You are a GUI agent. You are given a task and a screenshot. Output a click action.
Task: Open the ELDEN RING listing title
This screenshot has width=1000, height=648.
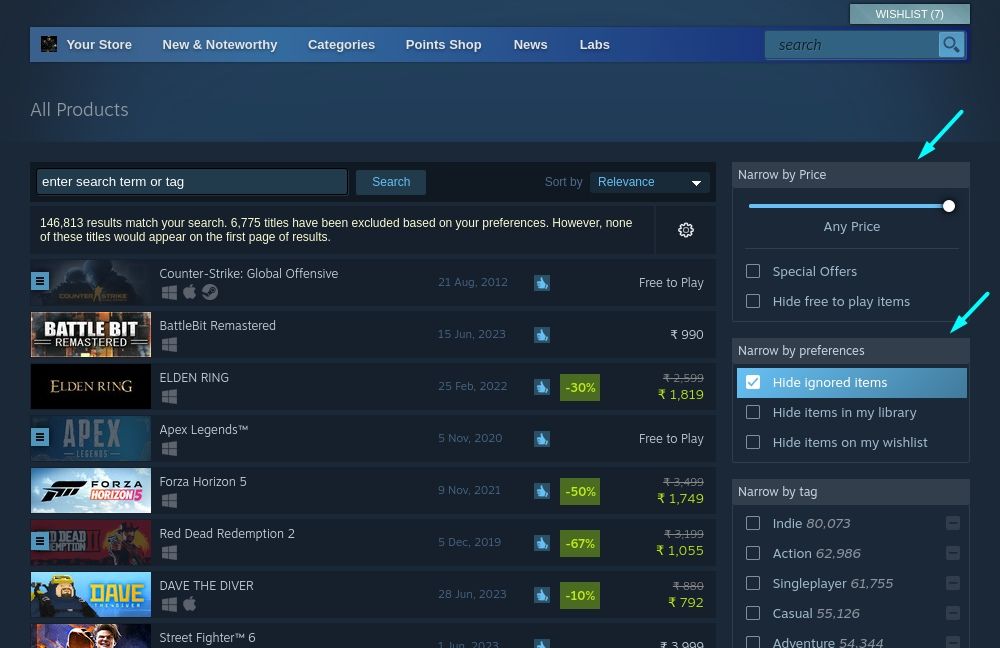coord(194,378)
